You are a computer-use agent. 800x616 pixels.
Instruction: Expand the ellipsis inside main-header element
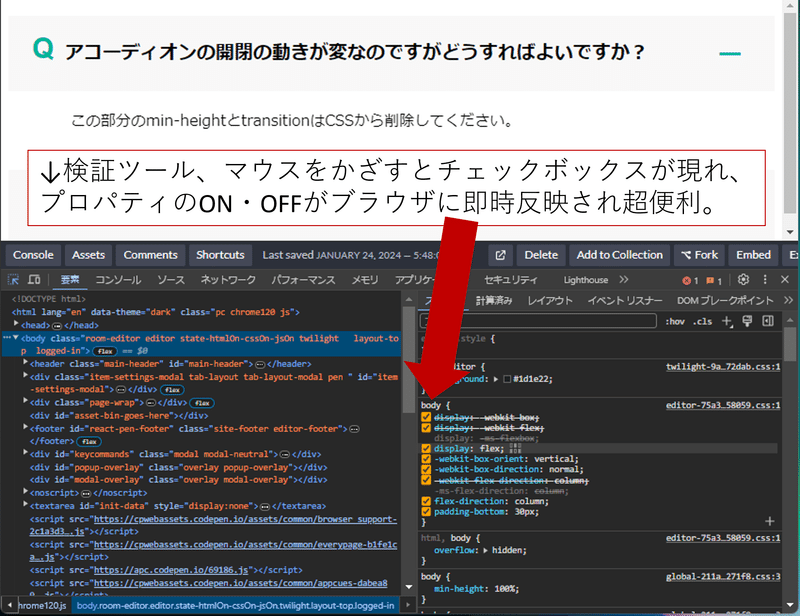[x=260, y=364]
